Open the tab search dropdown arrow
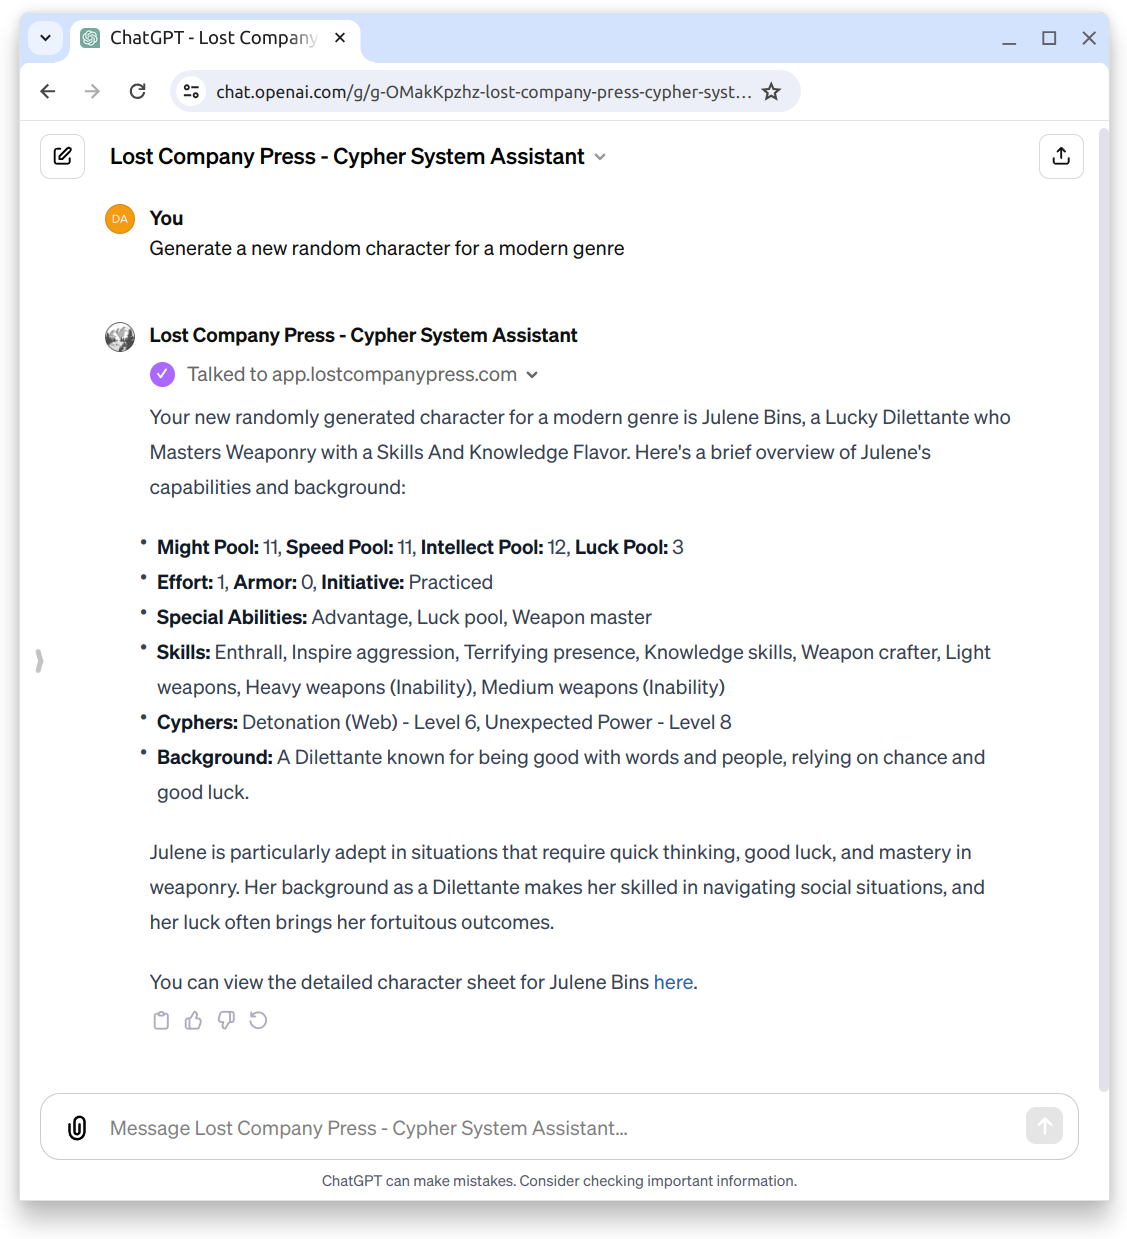This screenshot has width=1127, height=1239. click(45, 38)
